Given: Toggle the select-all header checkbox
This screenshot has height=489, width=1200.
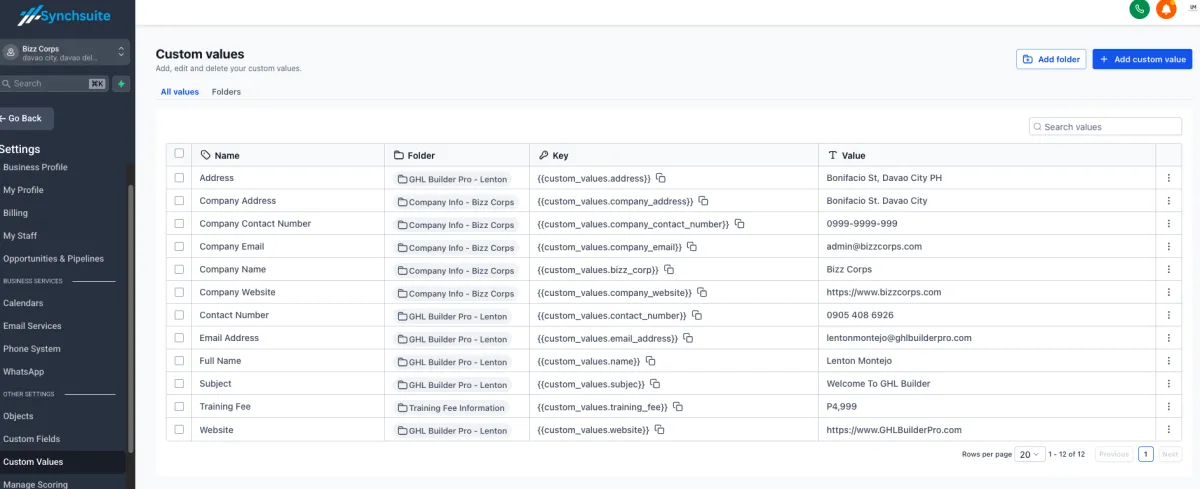Looking at the screenshot, I should pyautogui.click(x=179, y=154).
